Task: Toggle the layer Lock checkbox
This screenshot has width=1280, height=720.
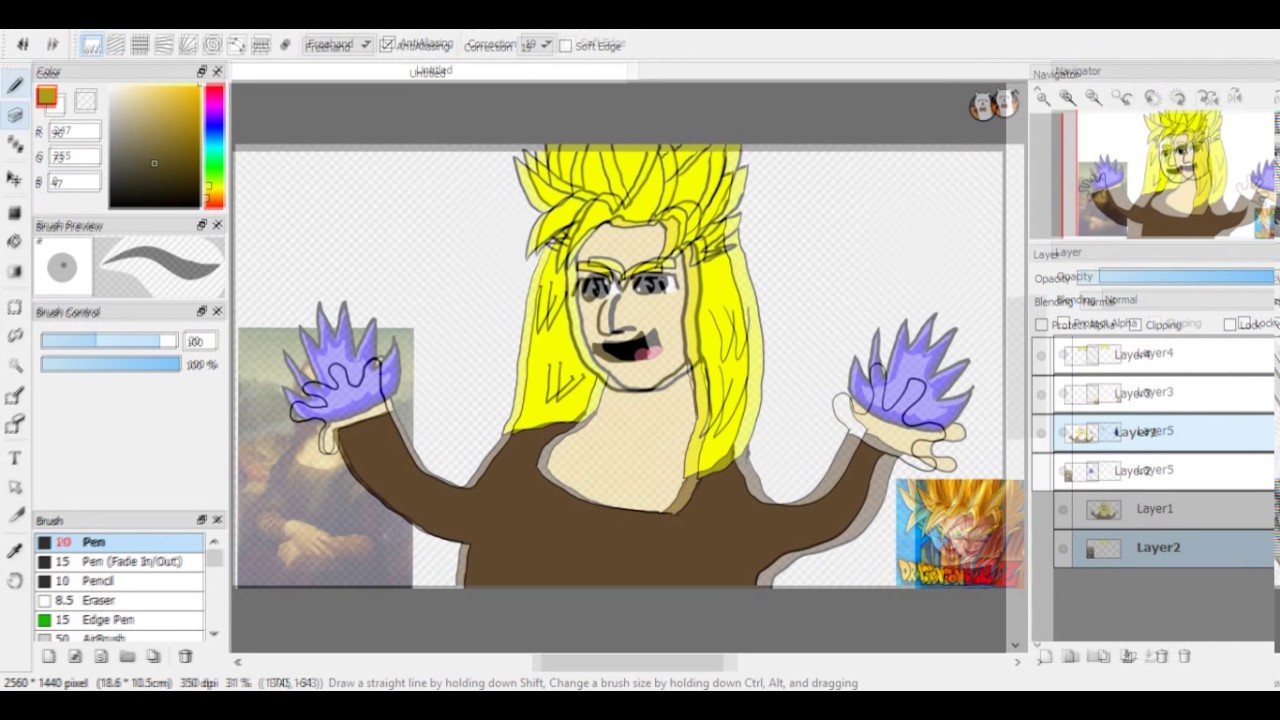Action: tap(1230, 325)
